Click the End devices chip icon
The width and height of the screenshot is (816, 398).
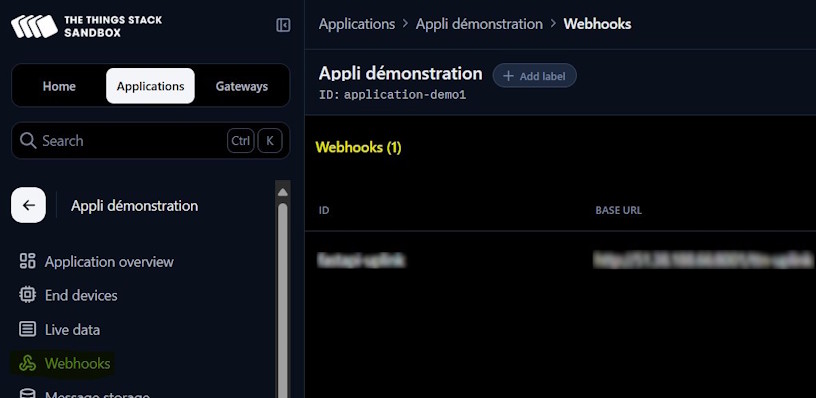click(27, 295)
